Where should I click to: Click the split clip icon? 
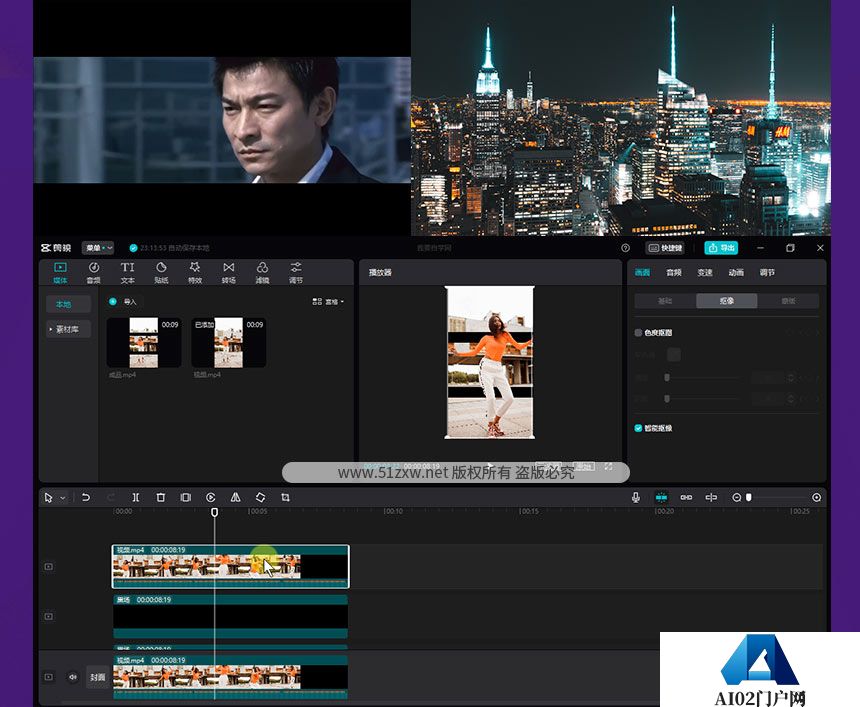[135, 497]
